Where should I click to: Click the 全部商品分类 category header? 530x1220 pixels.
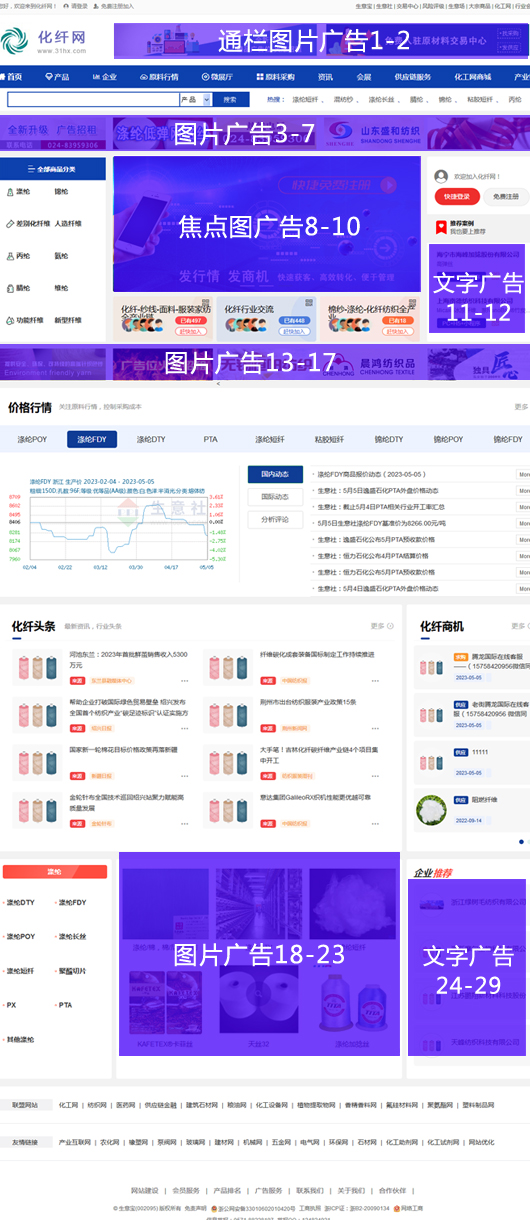tap(53, 169)
